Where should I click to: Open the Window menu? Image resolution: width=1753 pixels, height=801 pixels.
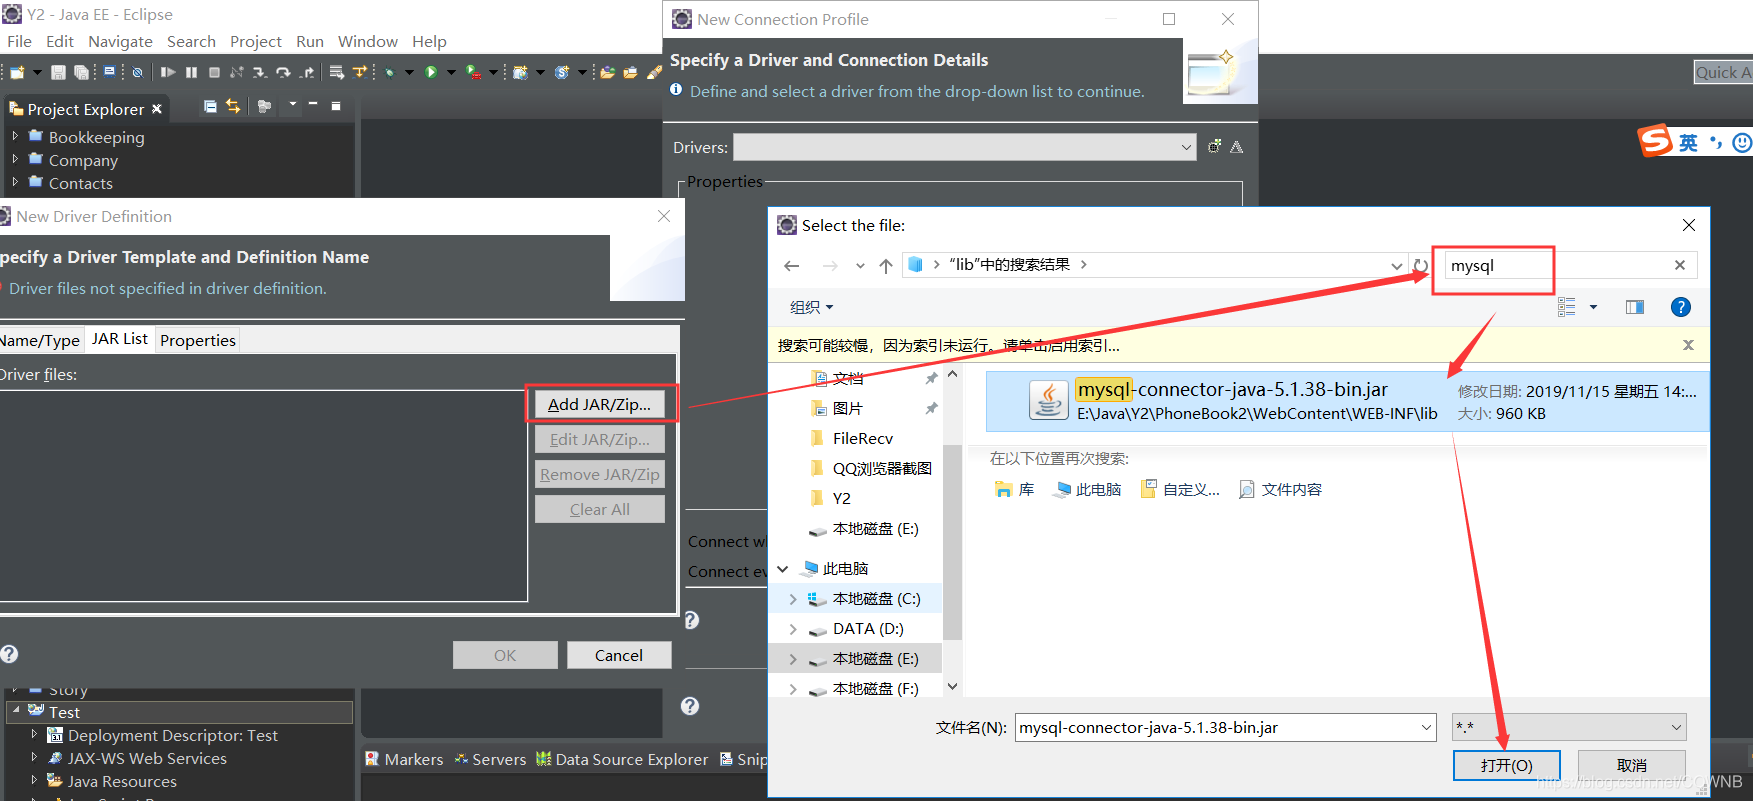click(367, 41)
